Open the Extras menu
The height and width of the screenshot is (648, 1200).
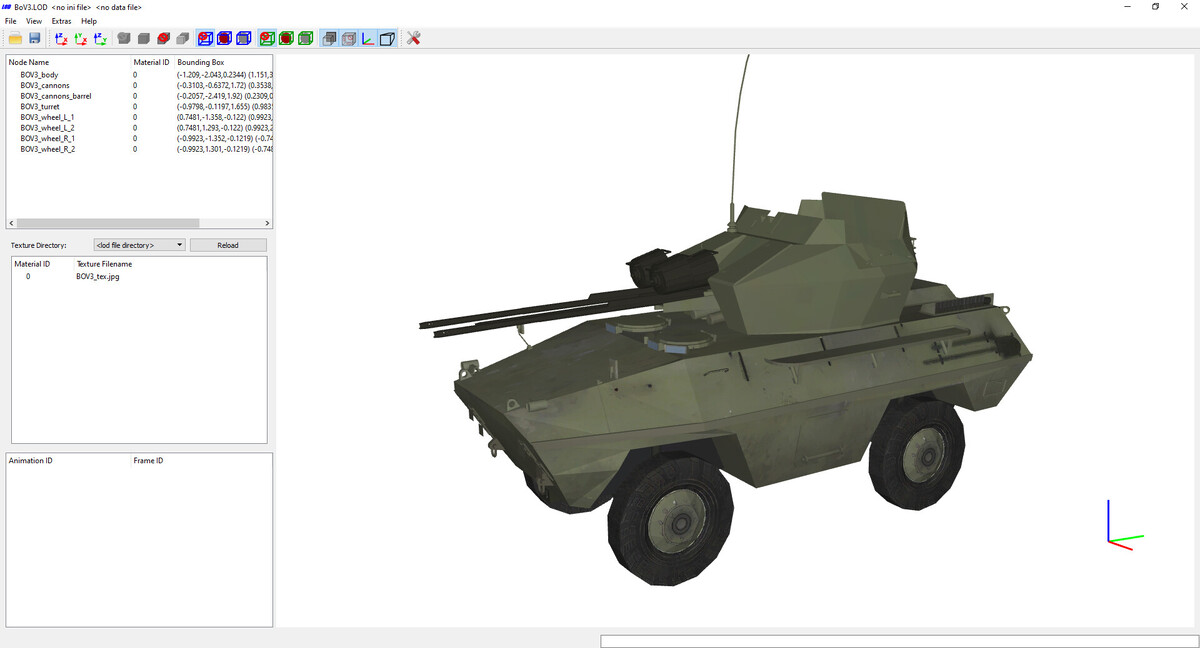click(62, 21)
